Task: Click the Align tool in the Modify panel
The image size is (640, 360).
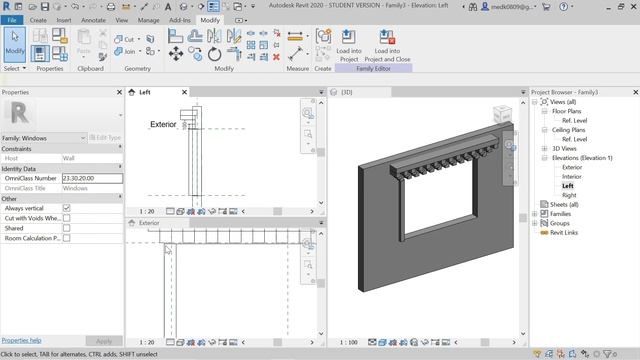Action: coord(176,36)
